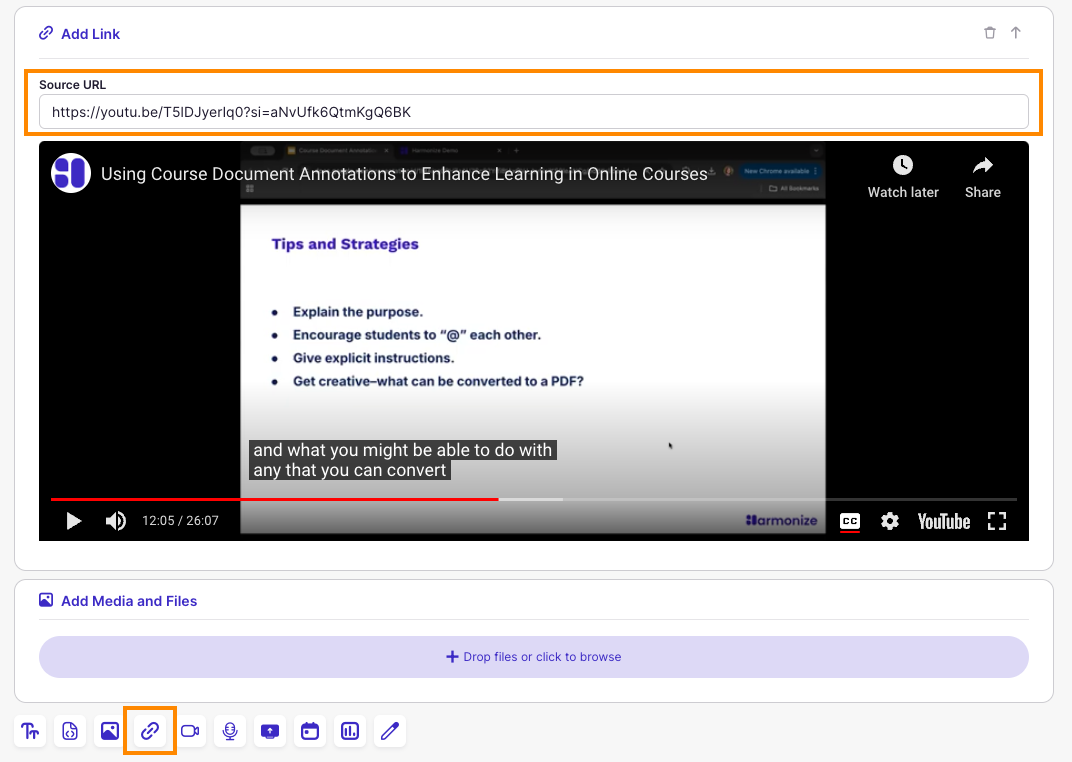
Task: Open the calendar tool
Action: [309, 731]
